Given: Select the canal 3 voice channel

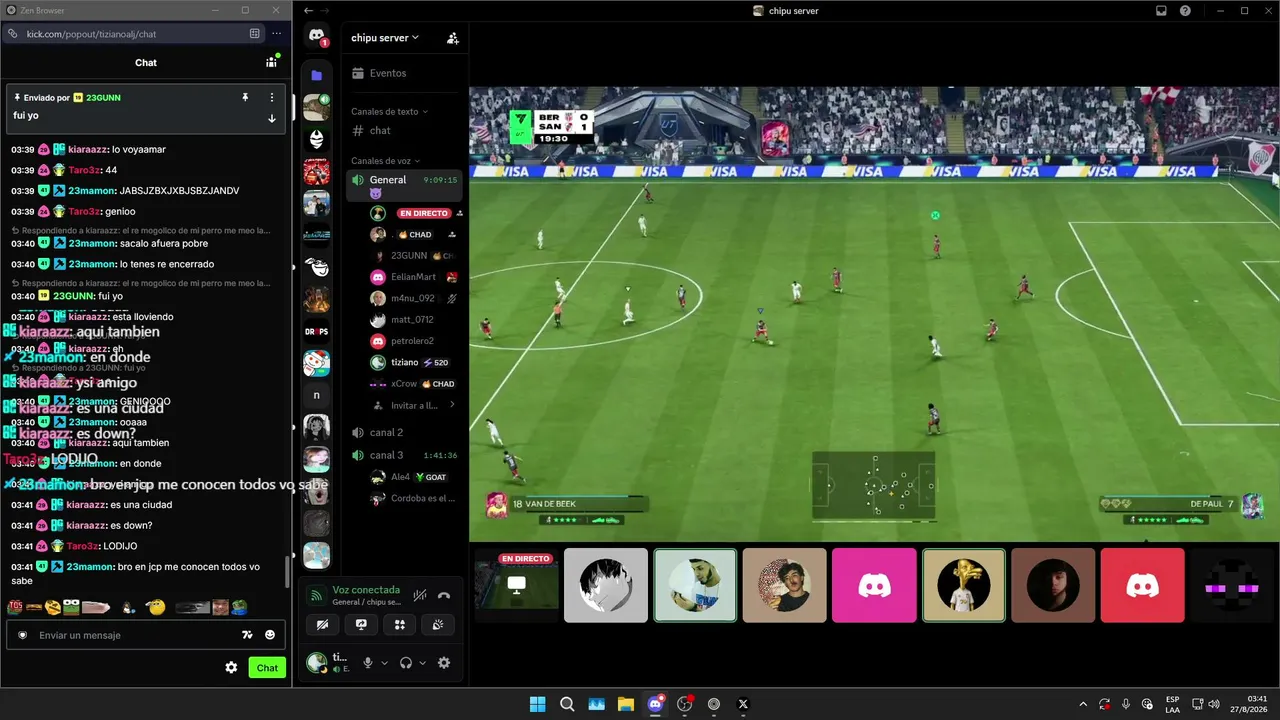Looking at the screenshot, I should pyautogui.click(x=404, y=455).
